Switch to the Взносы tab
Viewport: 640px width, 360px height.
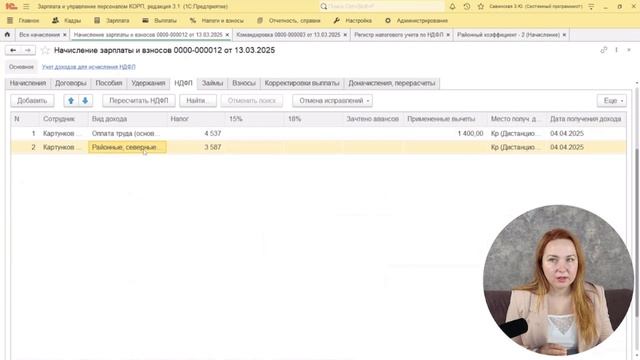pyautogui.click(x=244, y=83)
